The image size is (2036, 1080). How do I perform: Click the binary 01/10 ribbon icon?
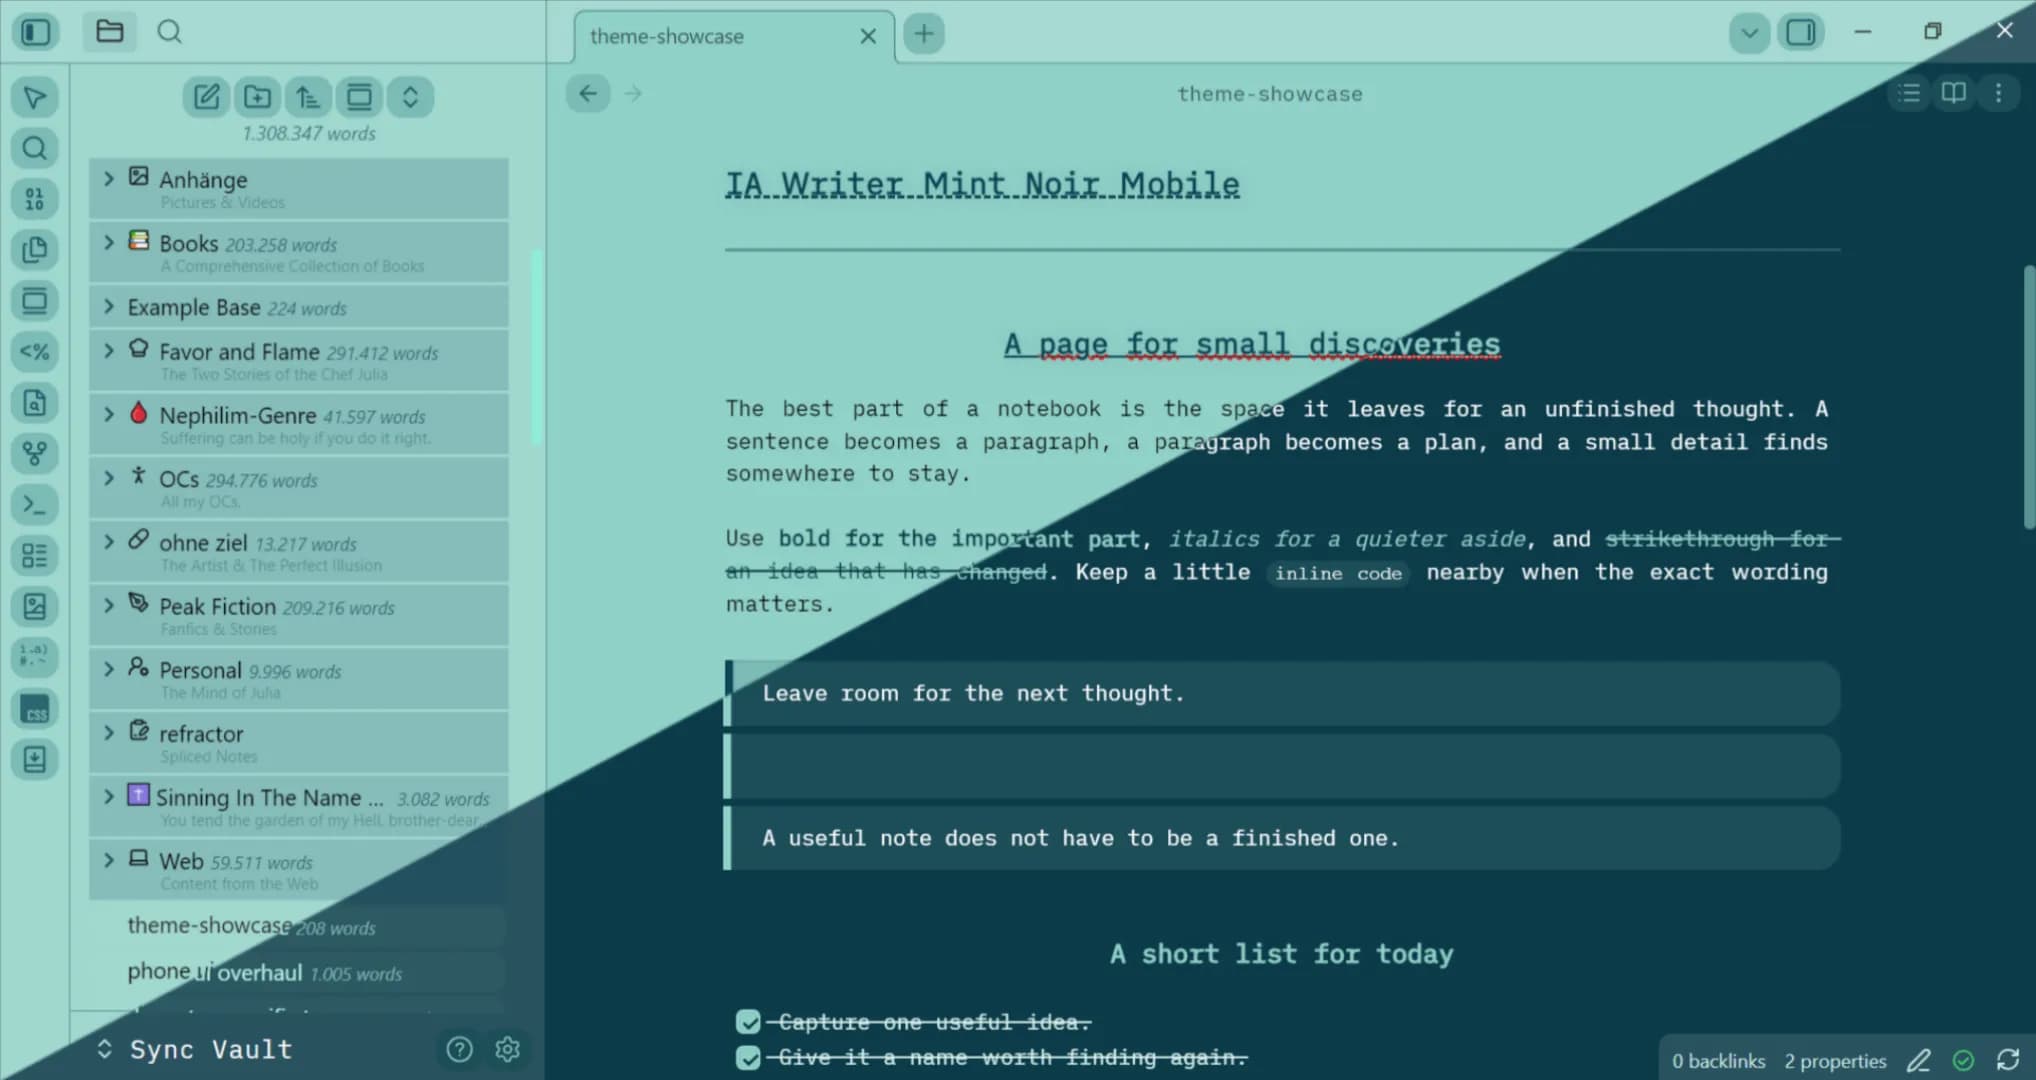[x=35, y=199]
